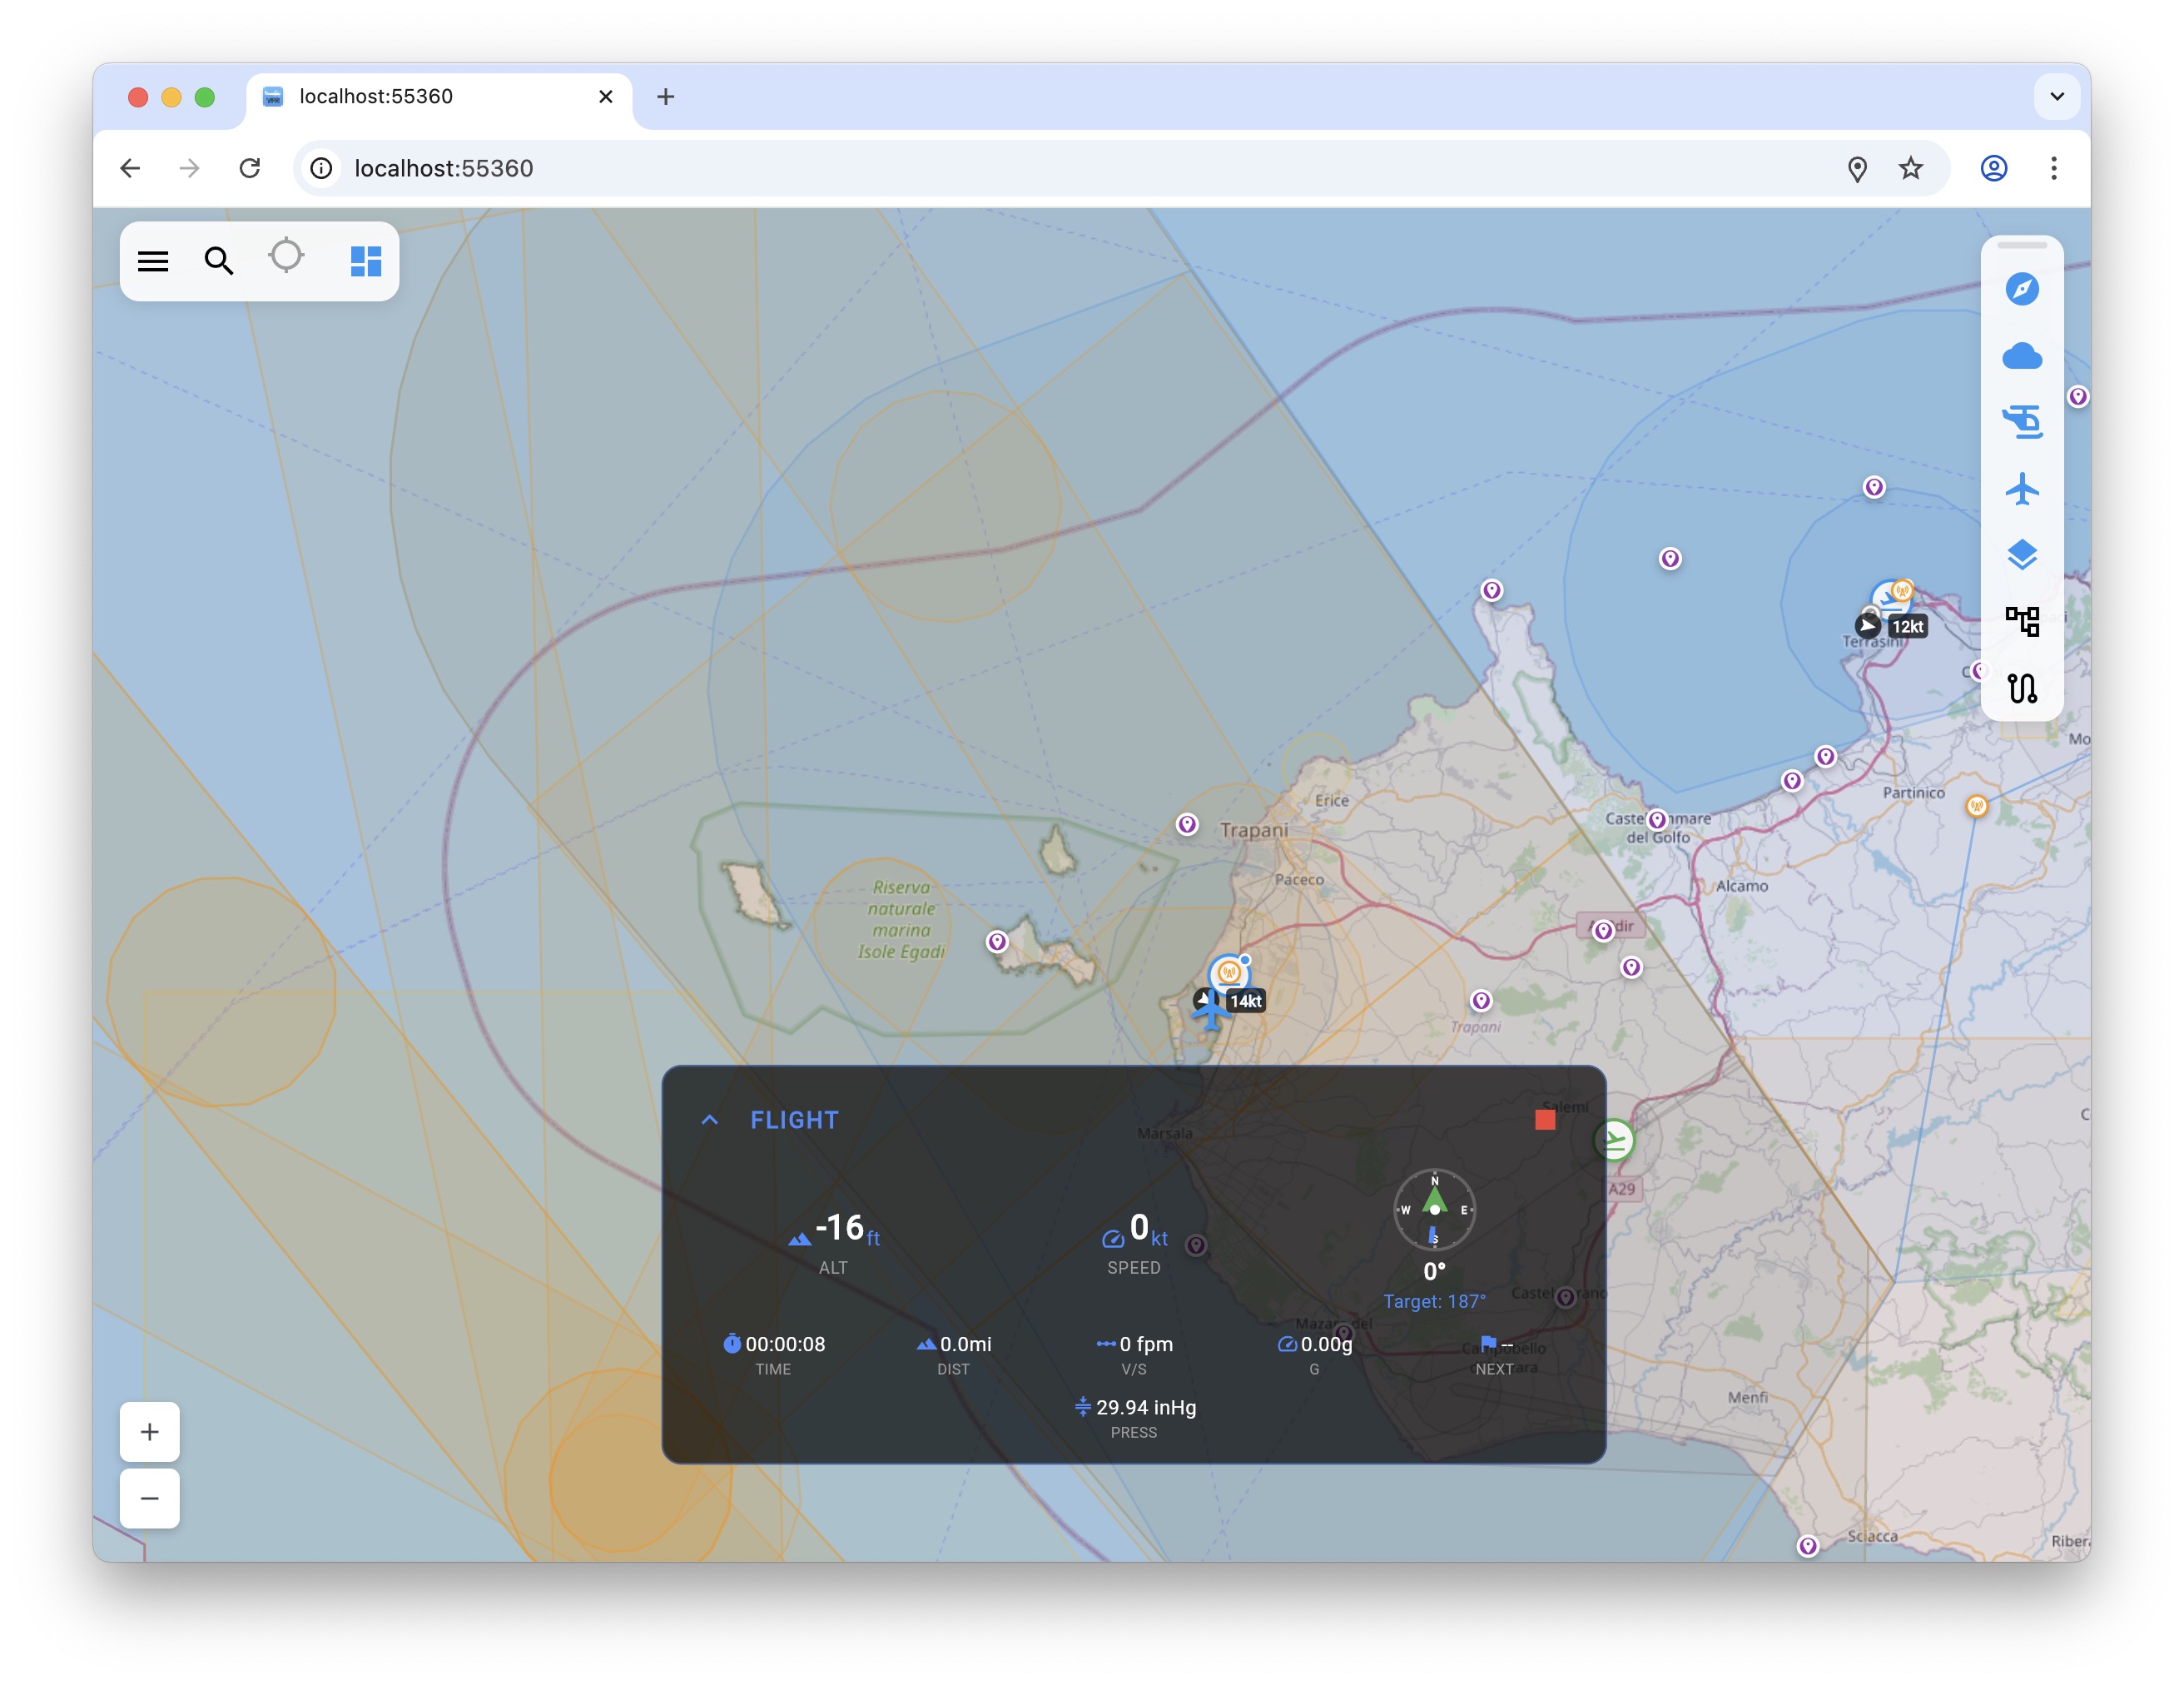The image size is (2184, 1685).
Task: Open the hamburger menu in map toolbar
Action: pos(152,261)
